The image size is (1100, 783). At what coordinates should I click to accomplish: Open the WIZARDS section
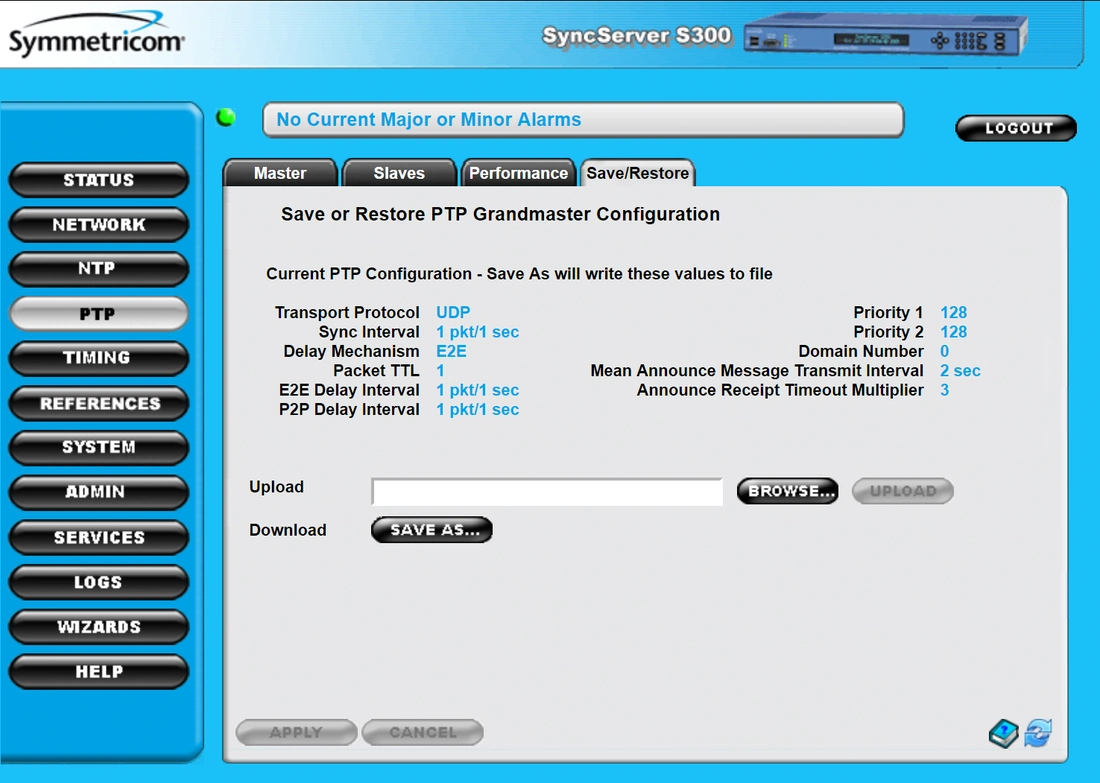click(x=98, y=627)
